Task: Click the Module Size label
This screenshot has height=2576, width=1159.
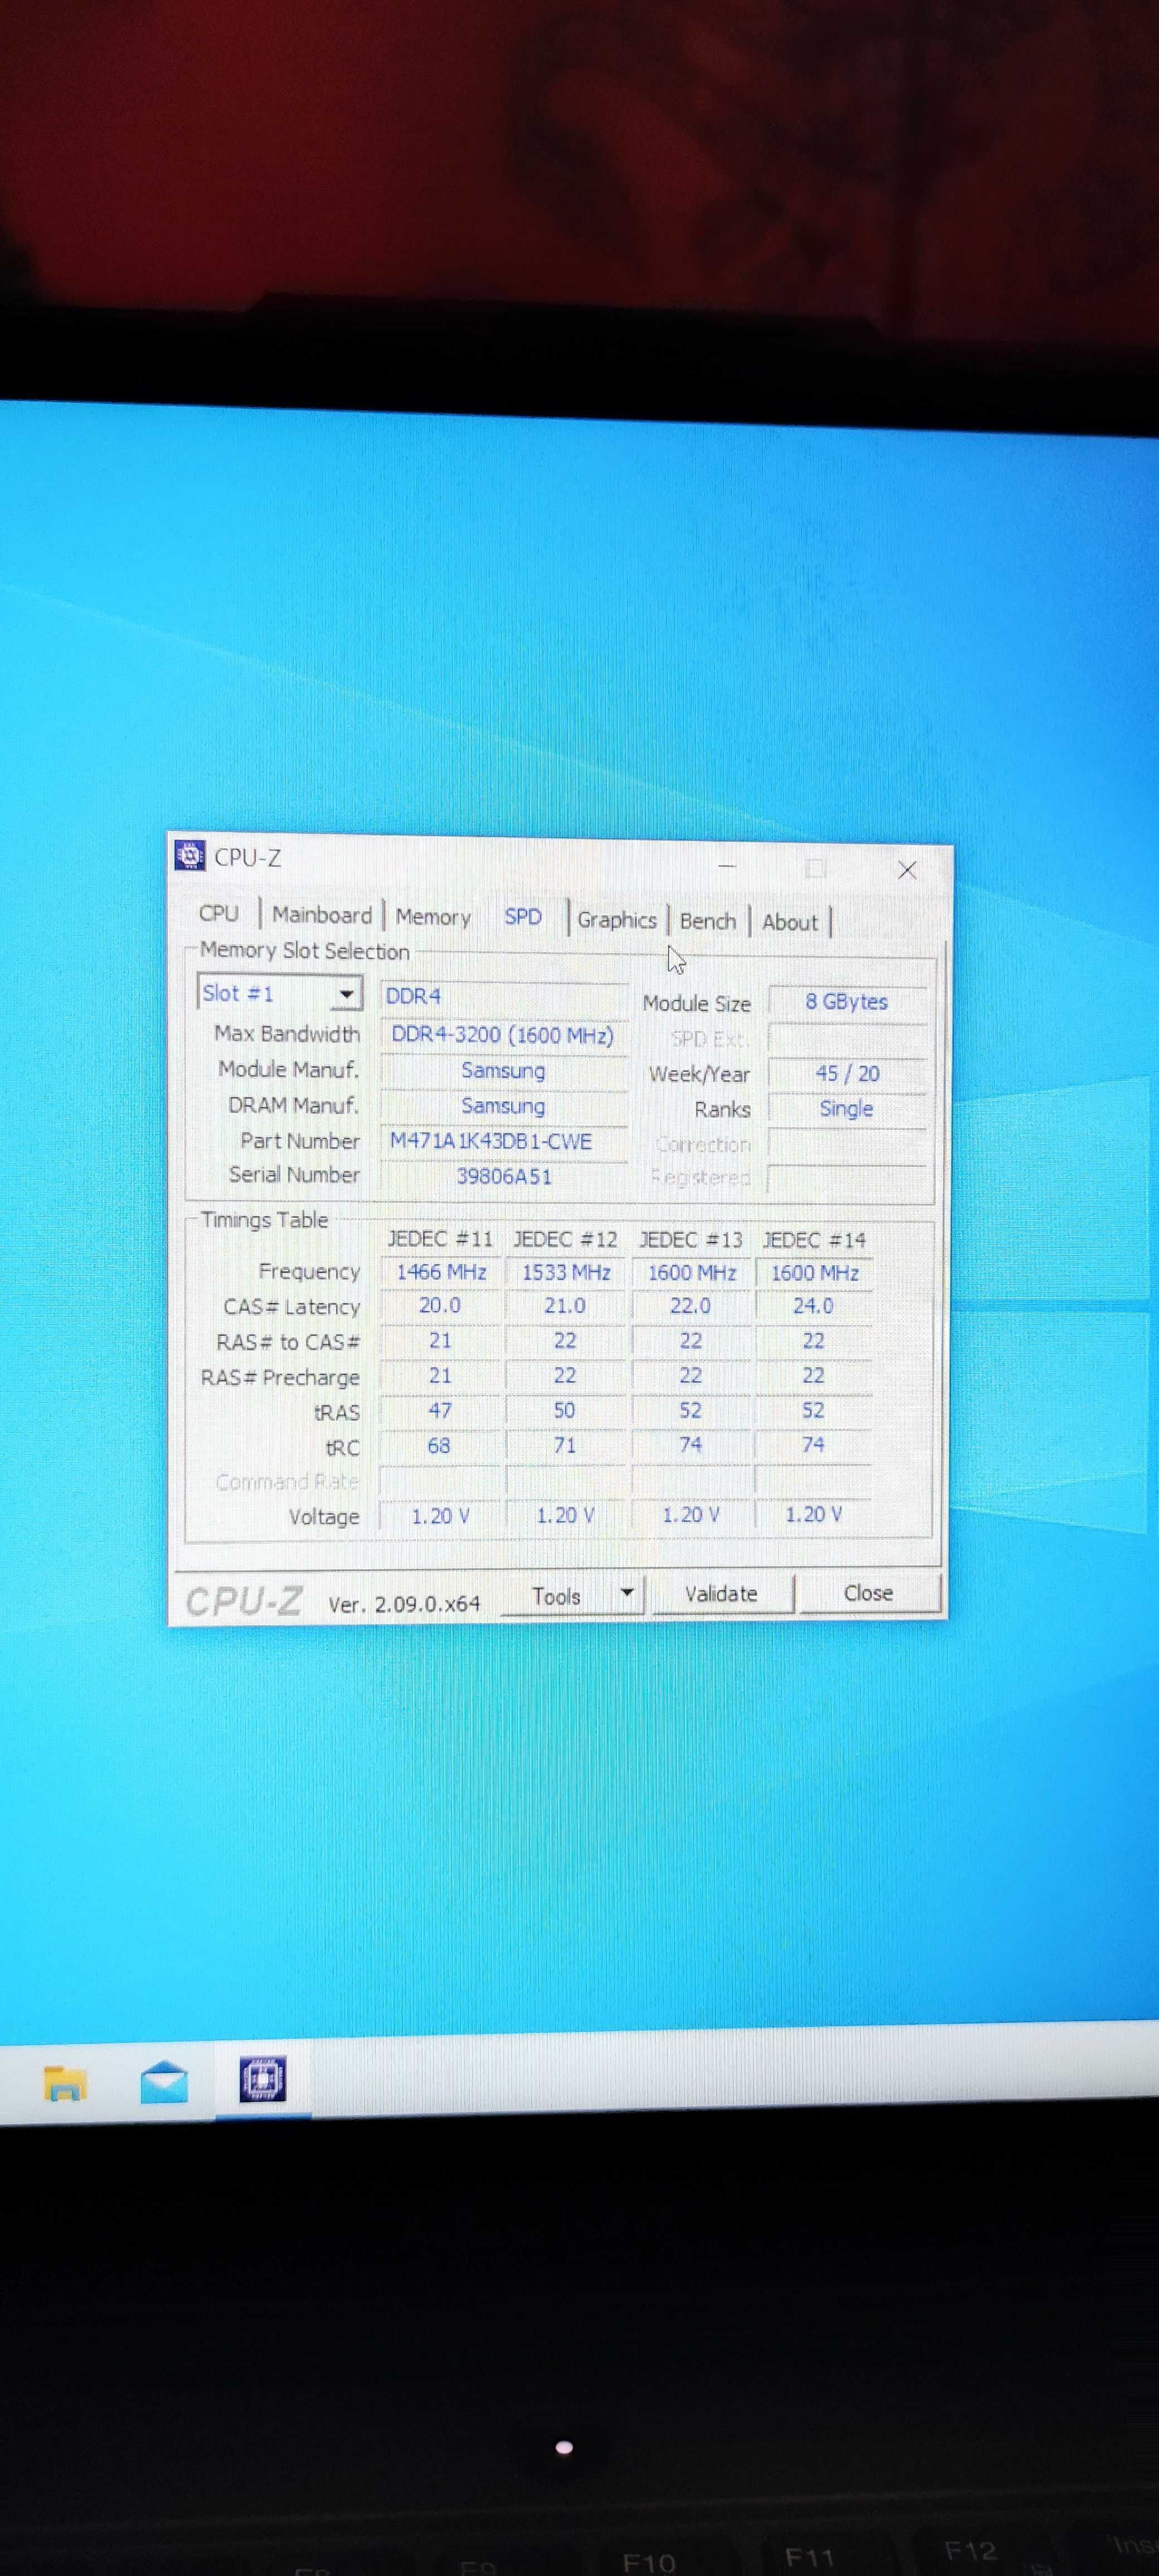Action: point(697,1004)
